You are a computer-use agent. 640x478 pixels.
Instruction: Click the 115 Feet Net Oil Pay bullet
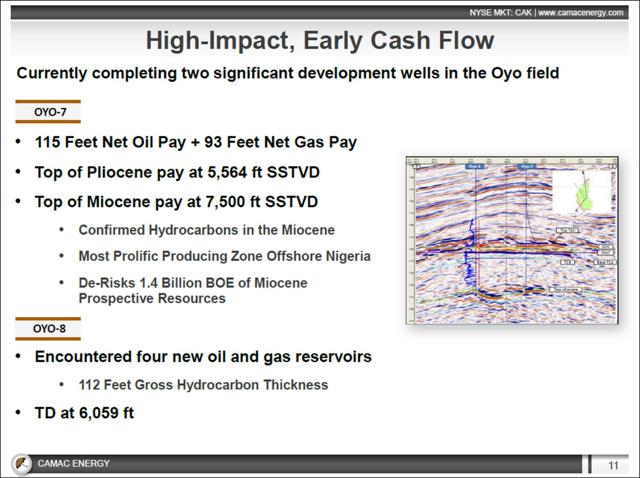pos(196,142)
